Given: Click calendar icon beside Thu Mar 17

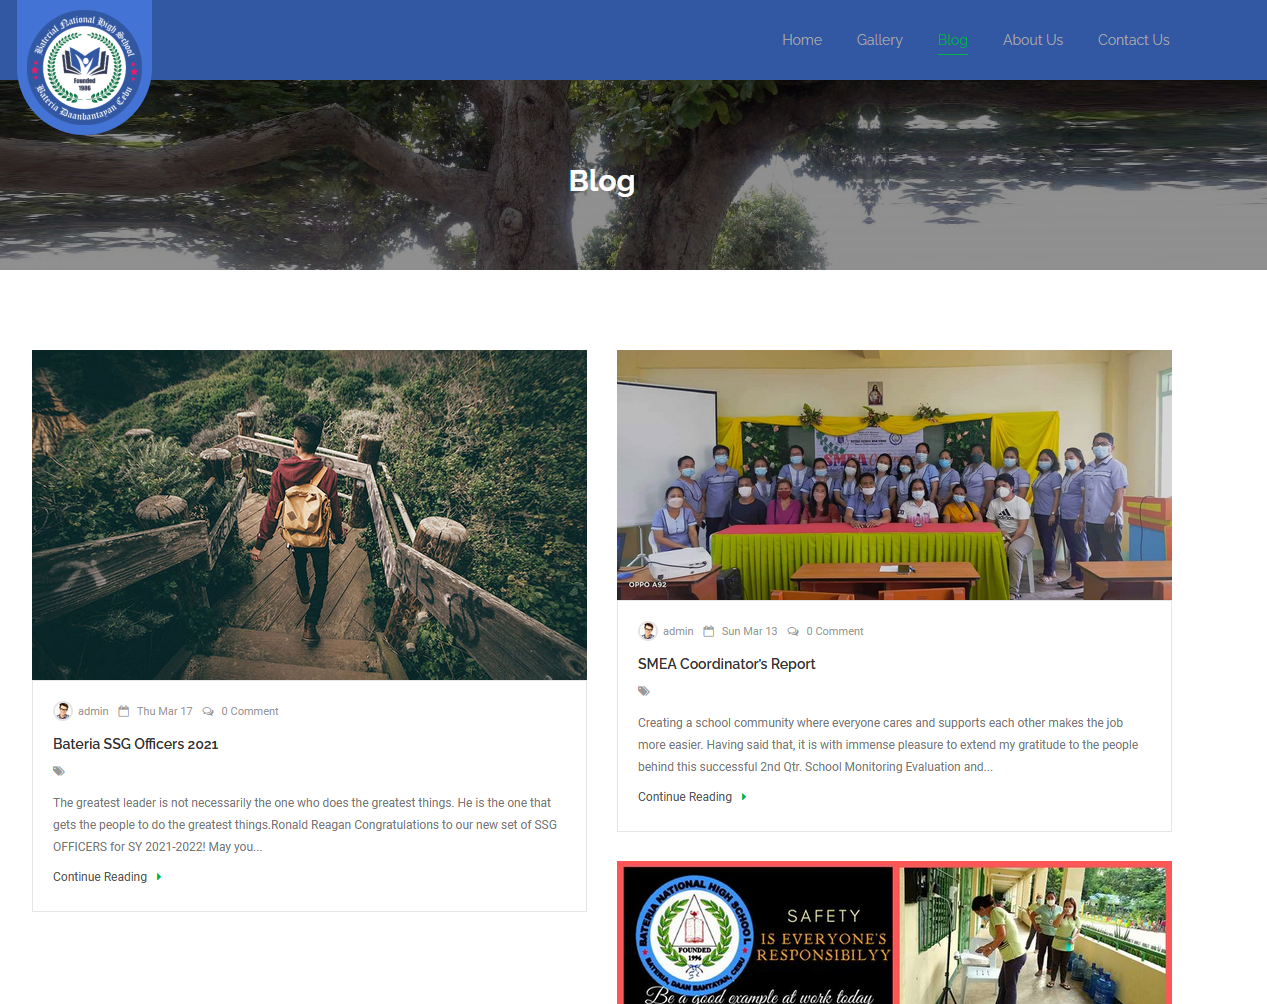Looking at the screenshot, I should pyautogui.click(x=124, y=711).
